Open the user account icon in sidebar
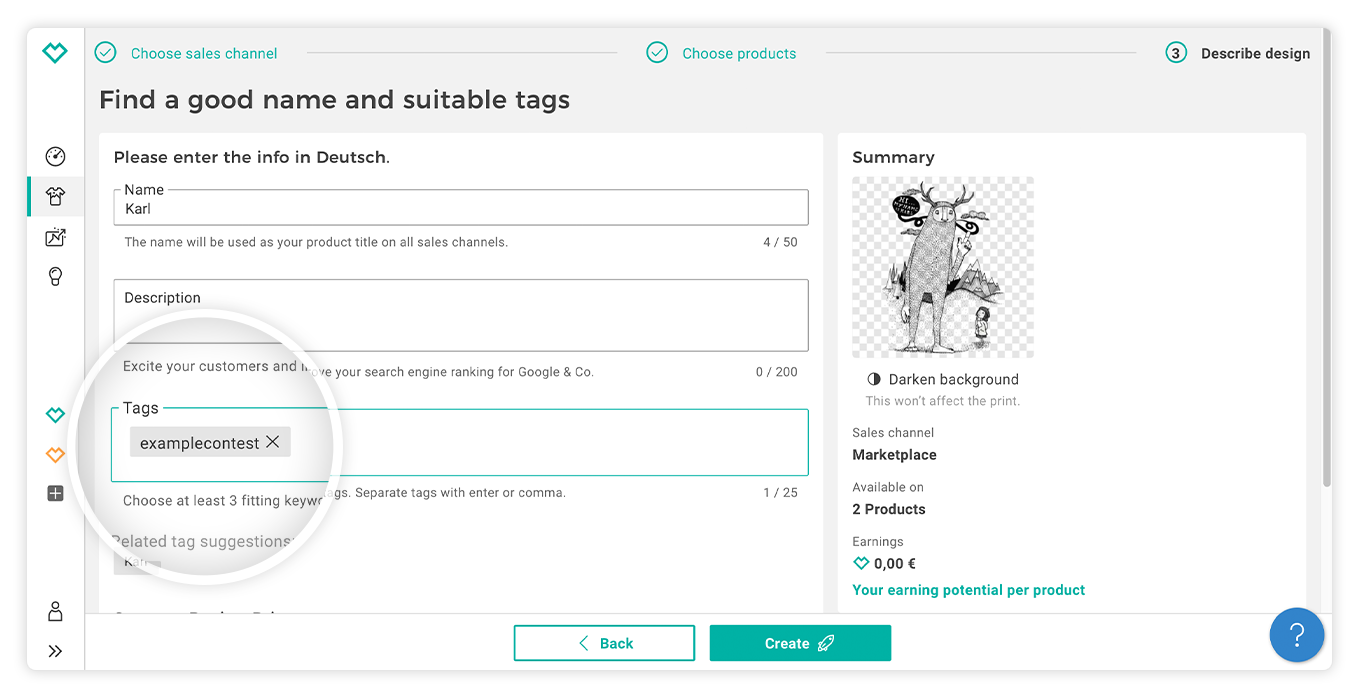The image size is (1355, 698). (56, 611)
